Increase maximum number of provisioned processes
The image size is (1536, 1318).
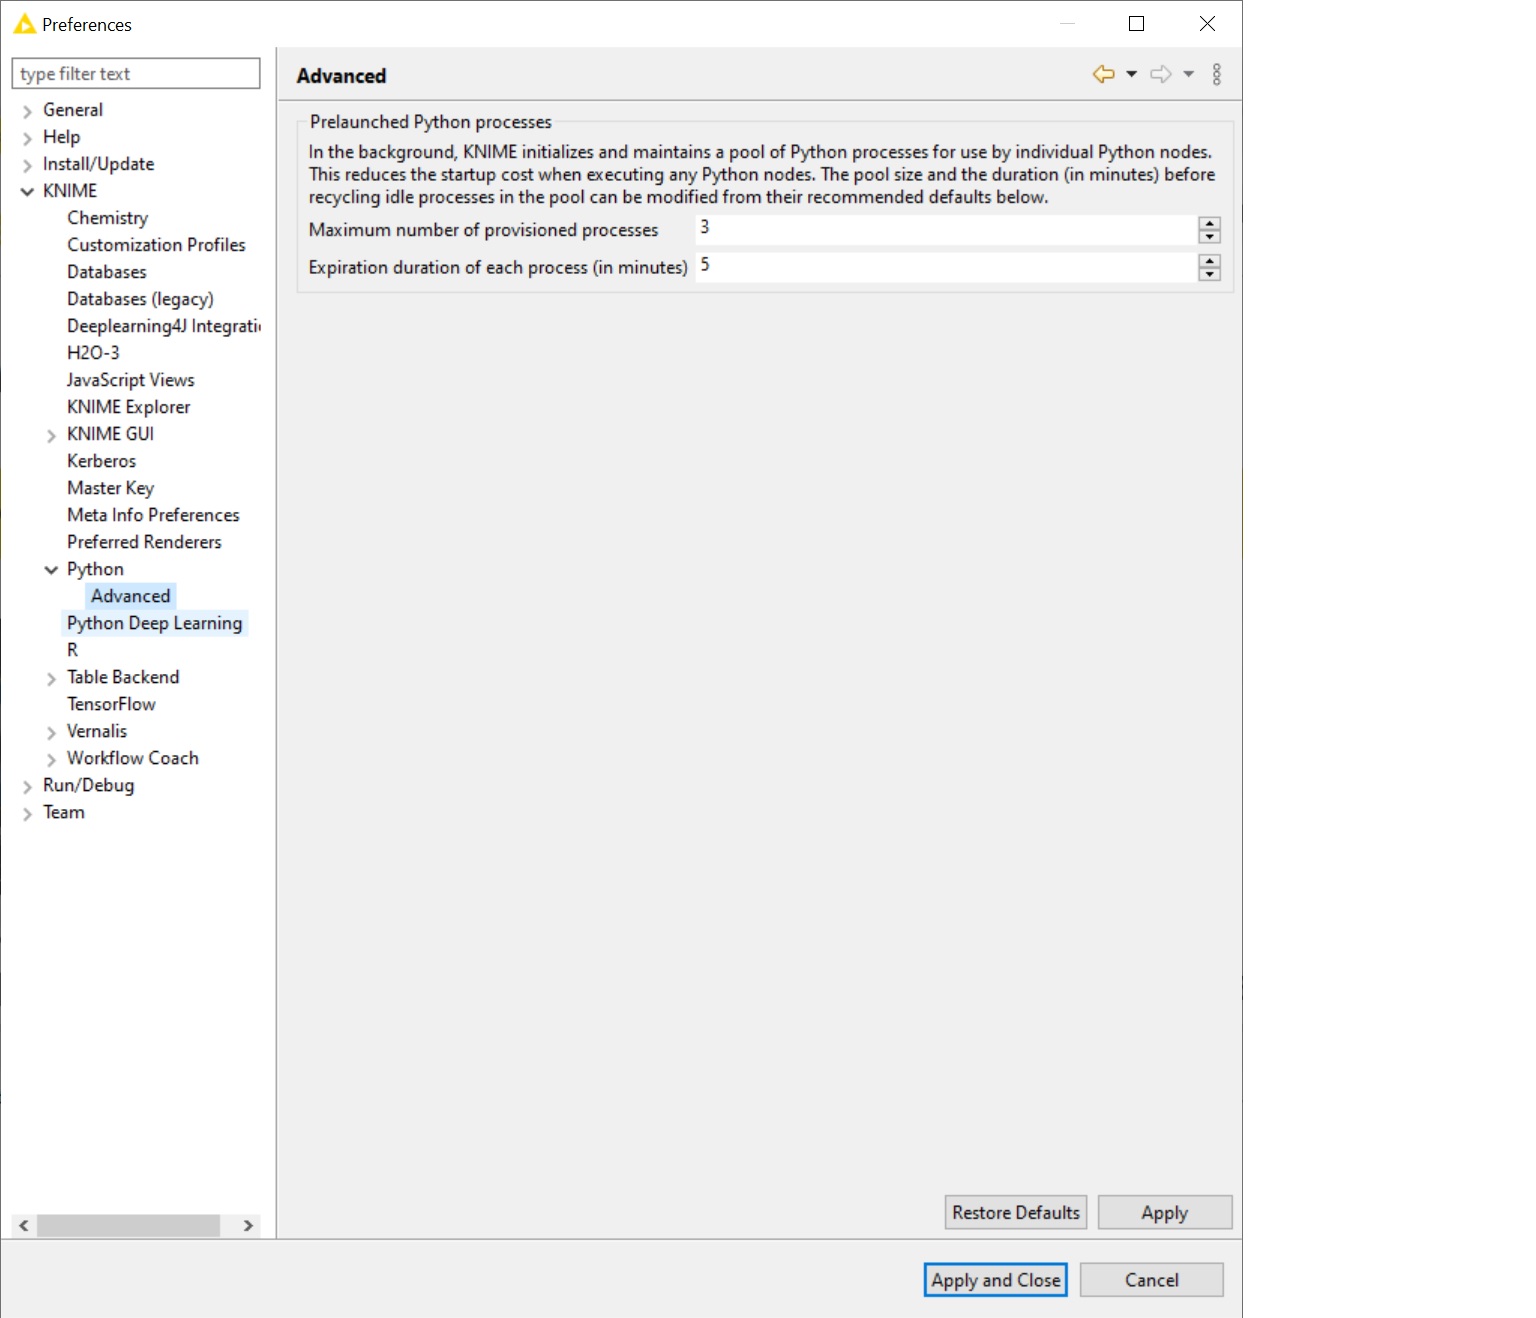coord(1210,224)
